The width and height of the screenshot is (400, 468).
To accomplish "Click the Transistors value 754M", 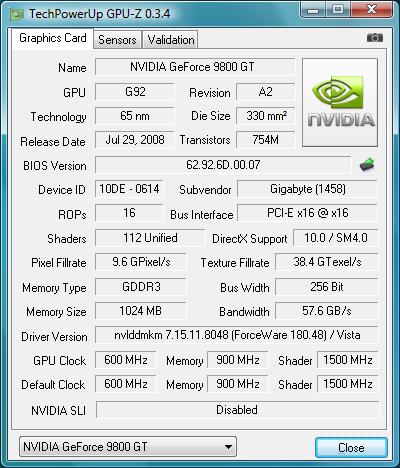I will [266, 140].
